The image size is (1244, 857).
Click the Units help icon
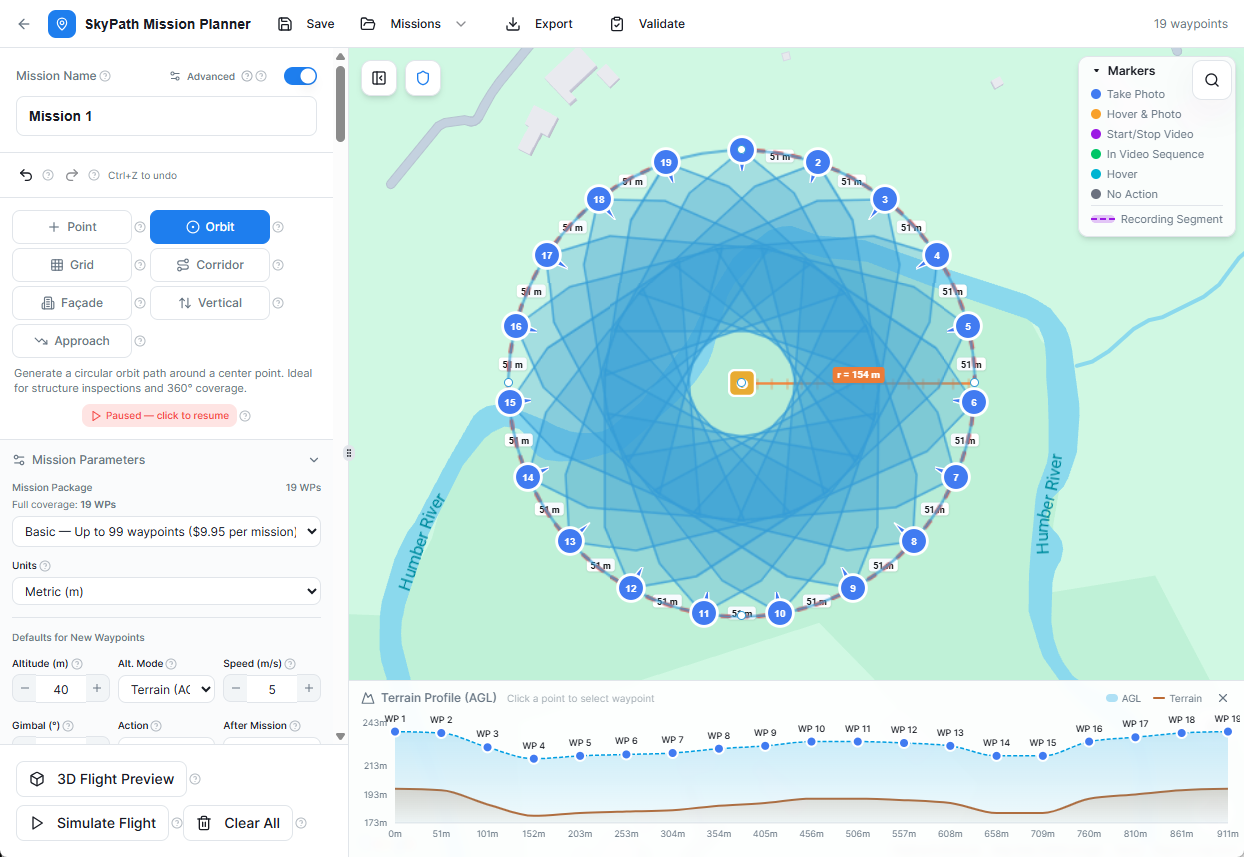(45, 566)
